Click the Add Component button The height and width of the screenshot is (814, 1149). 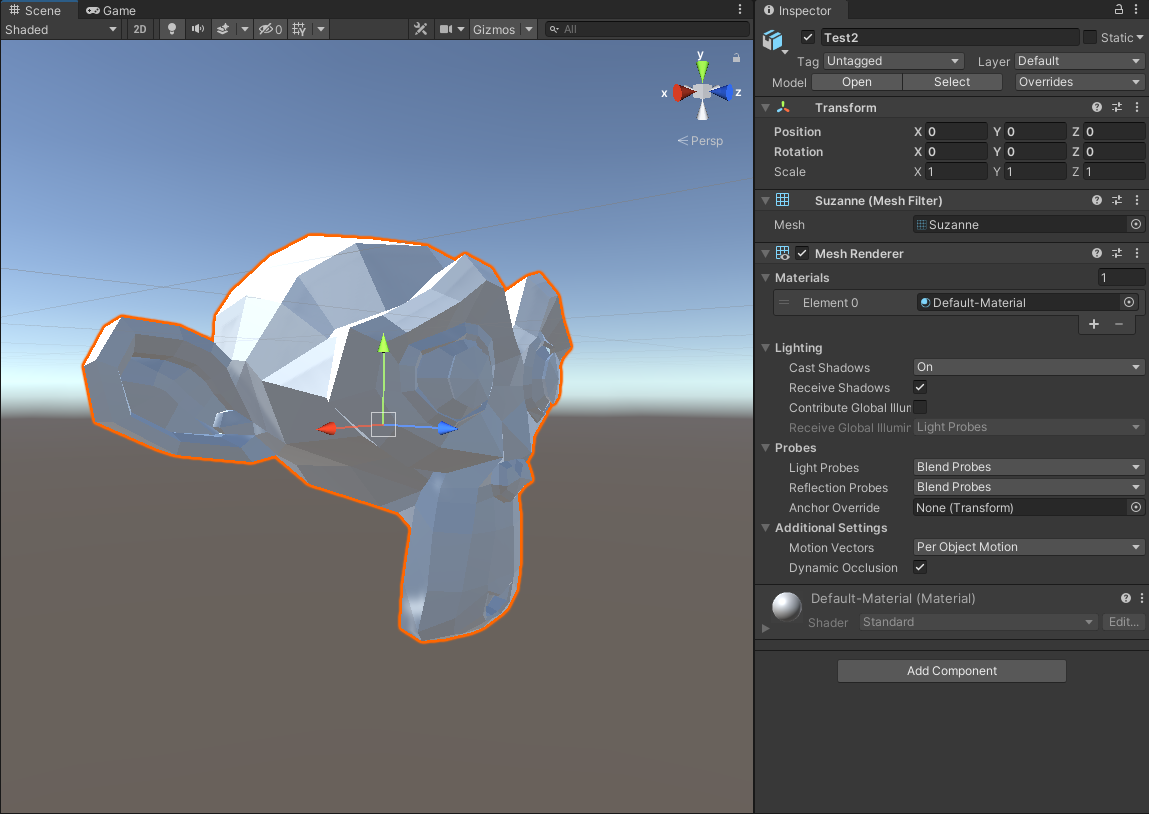(951, 671)
